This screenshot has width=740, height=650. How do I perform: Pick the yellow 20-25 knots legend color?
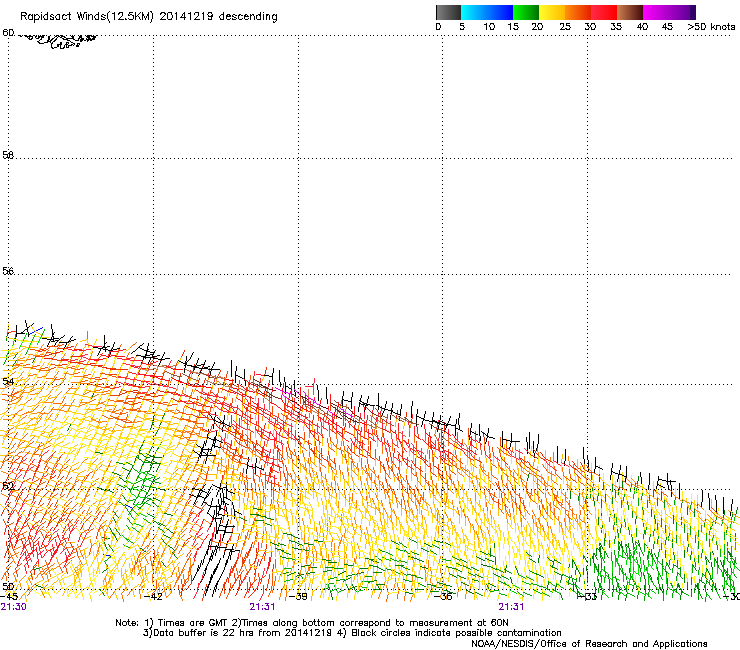(x=552, y=12)
